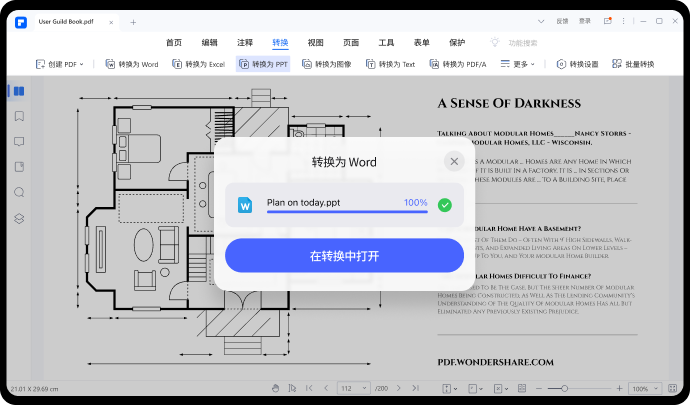Go to previous page
690x405 pixels.
[326, 388]
